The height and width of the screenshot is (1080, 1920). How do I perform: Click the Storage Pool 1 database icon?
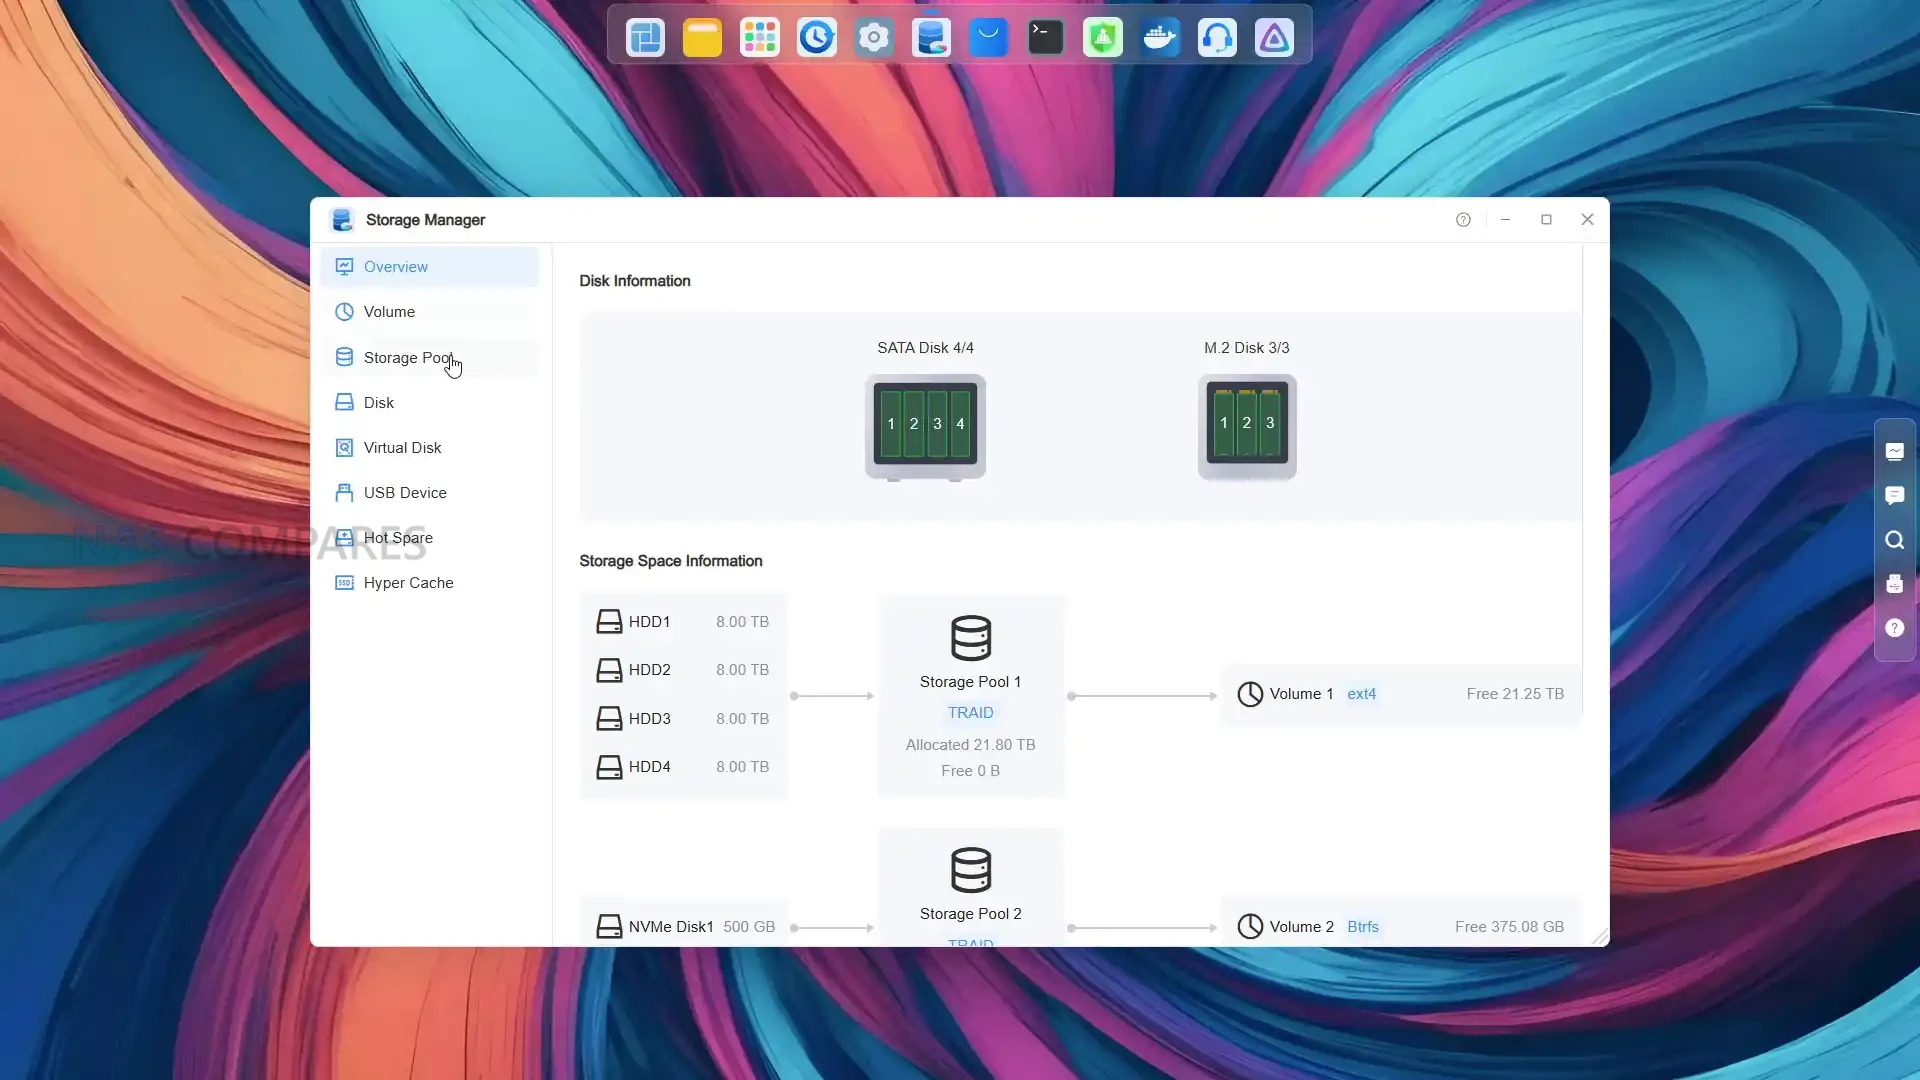970,638
